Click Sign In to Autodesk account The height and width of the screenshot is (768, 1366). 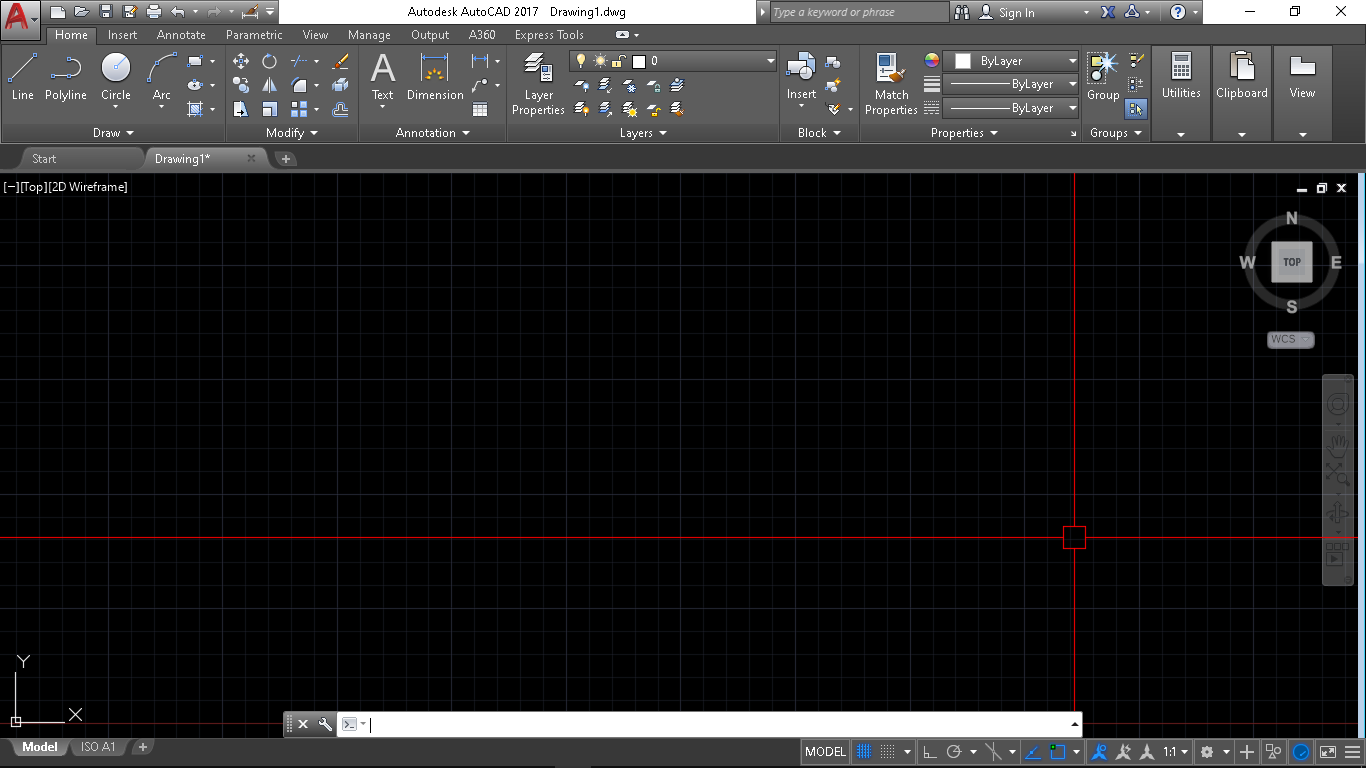[x=1017, y=13]
